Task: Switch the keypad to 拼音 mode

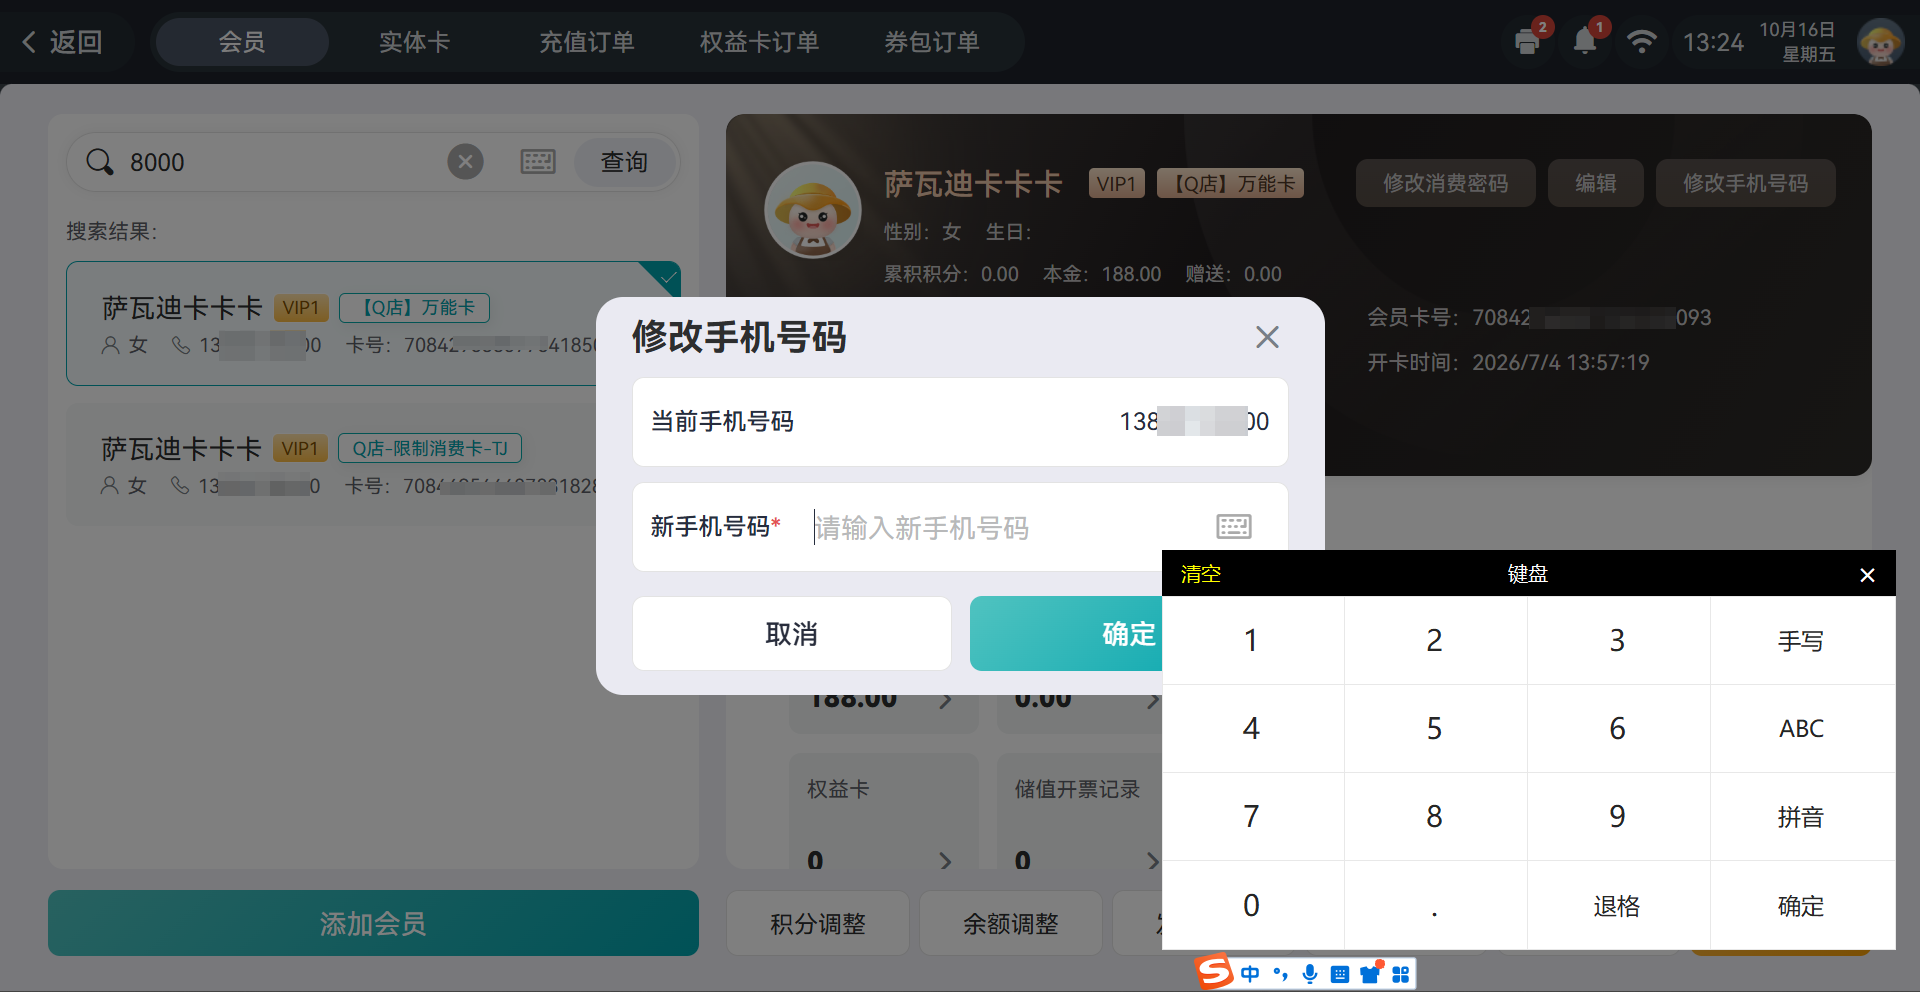Action: coord(1802,816)
